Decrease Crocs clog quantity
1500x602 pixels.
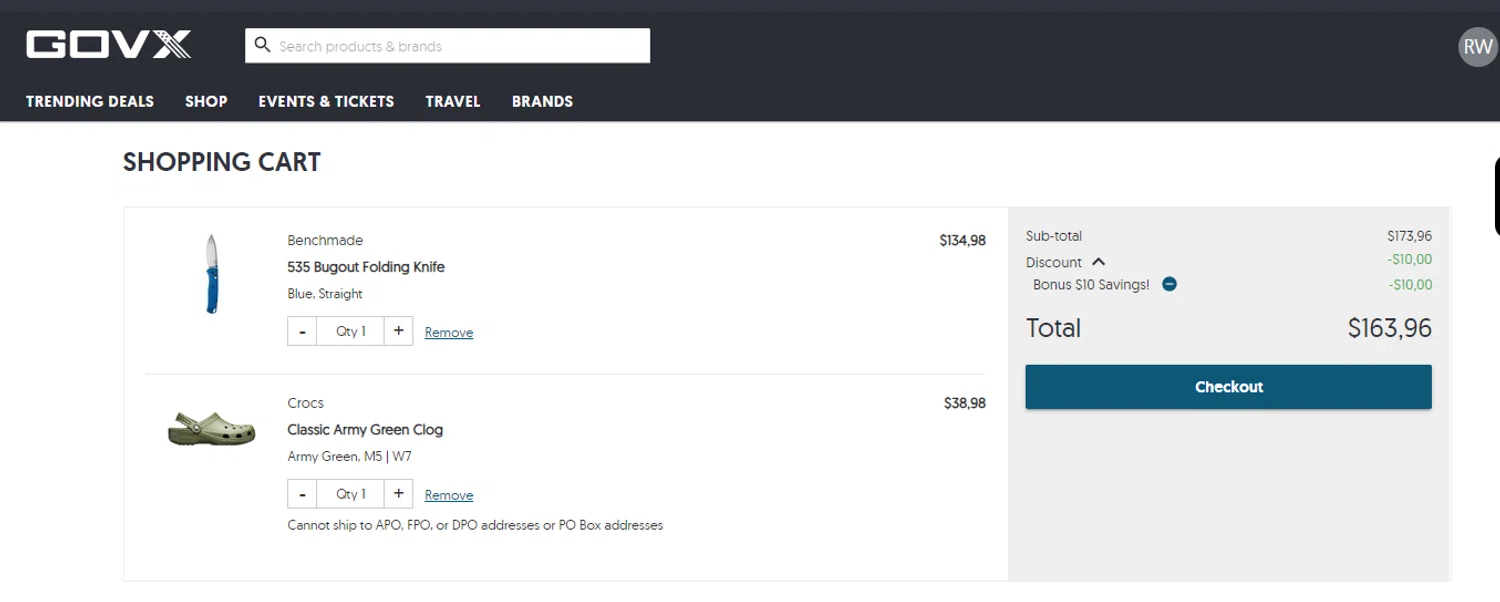[x=302, y=494]
